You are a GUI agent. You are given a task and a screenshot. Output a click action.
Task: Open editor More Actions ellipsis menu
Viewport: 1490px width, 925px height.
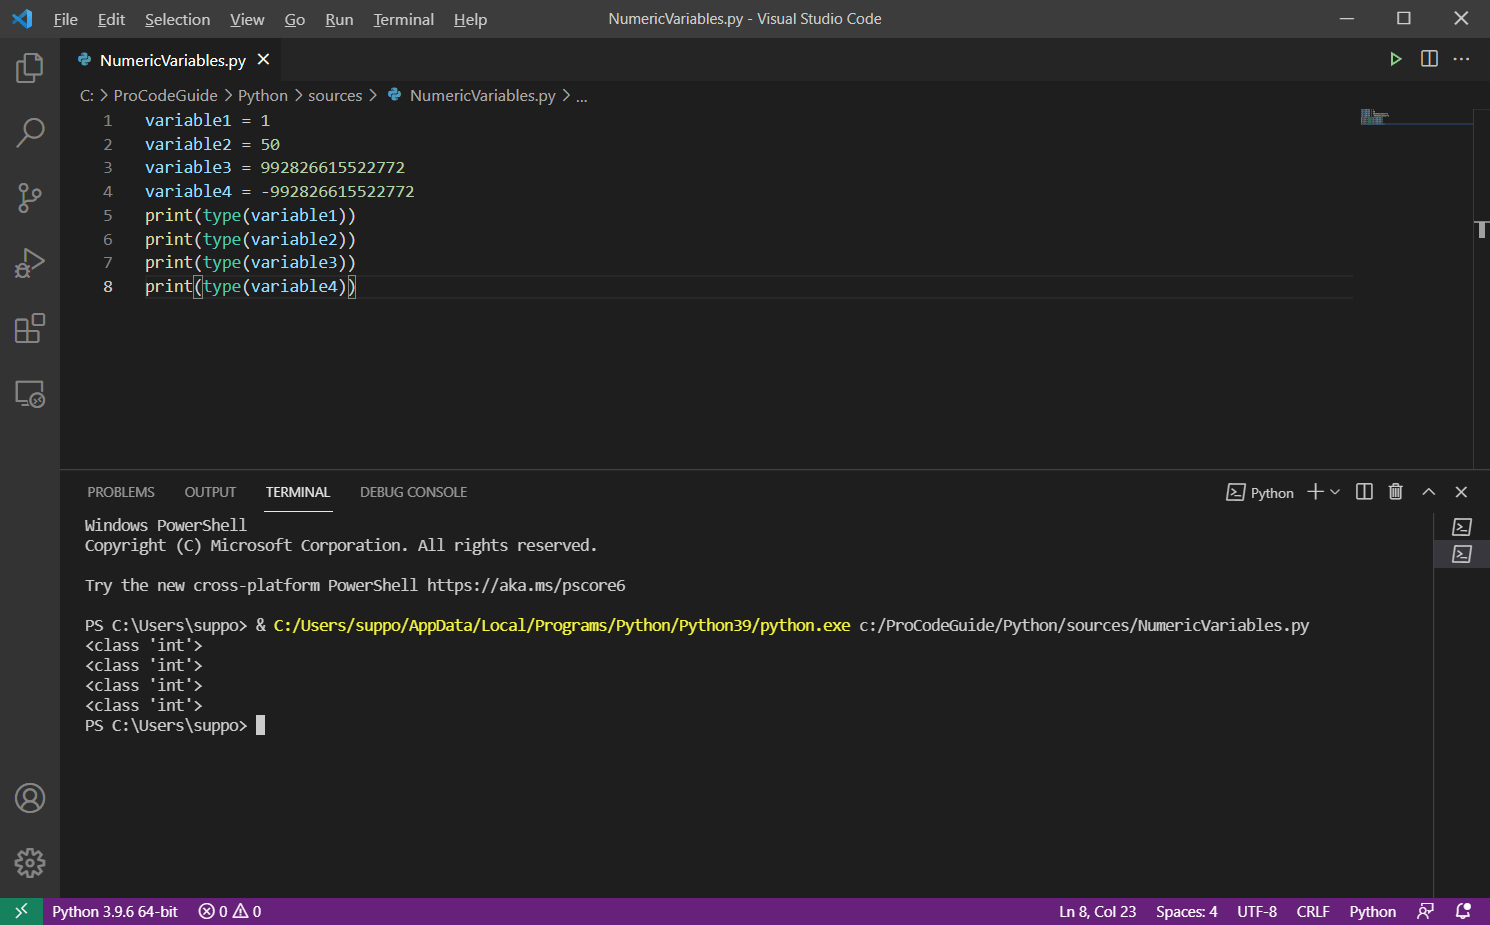[x=1461, y=59]
